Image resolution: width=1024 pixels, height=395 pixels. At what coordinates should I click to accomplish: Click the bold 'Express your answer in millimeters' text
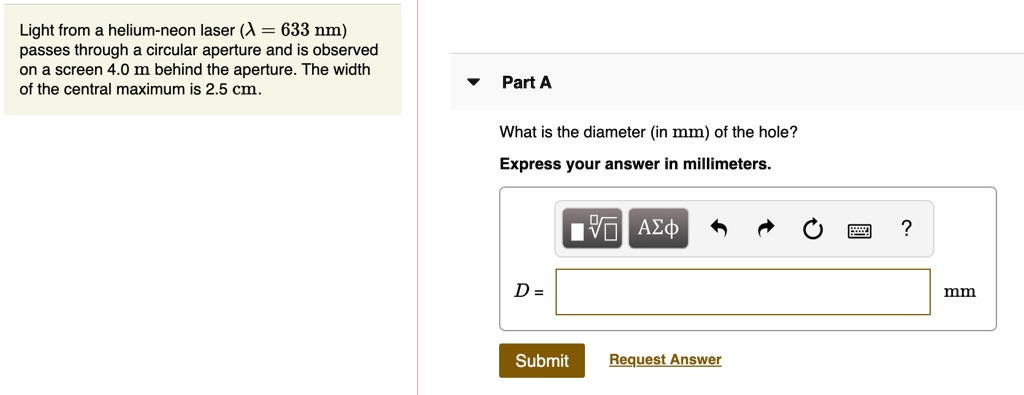click(x=635, y=164)
